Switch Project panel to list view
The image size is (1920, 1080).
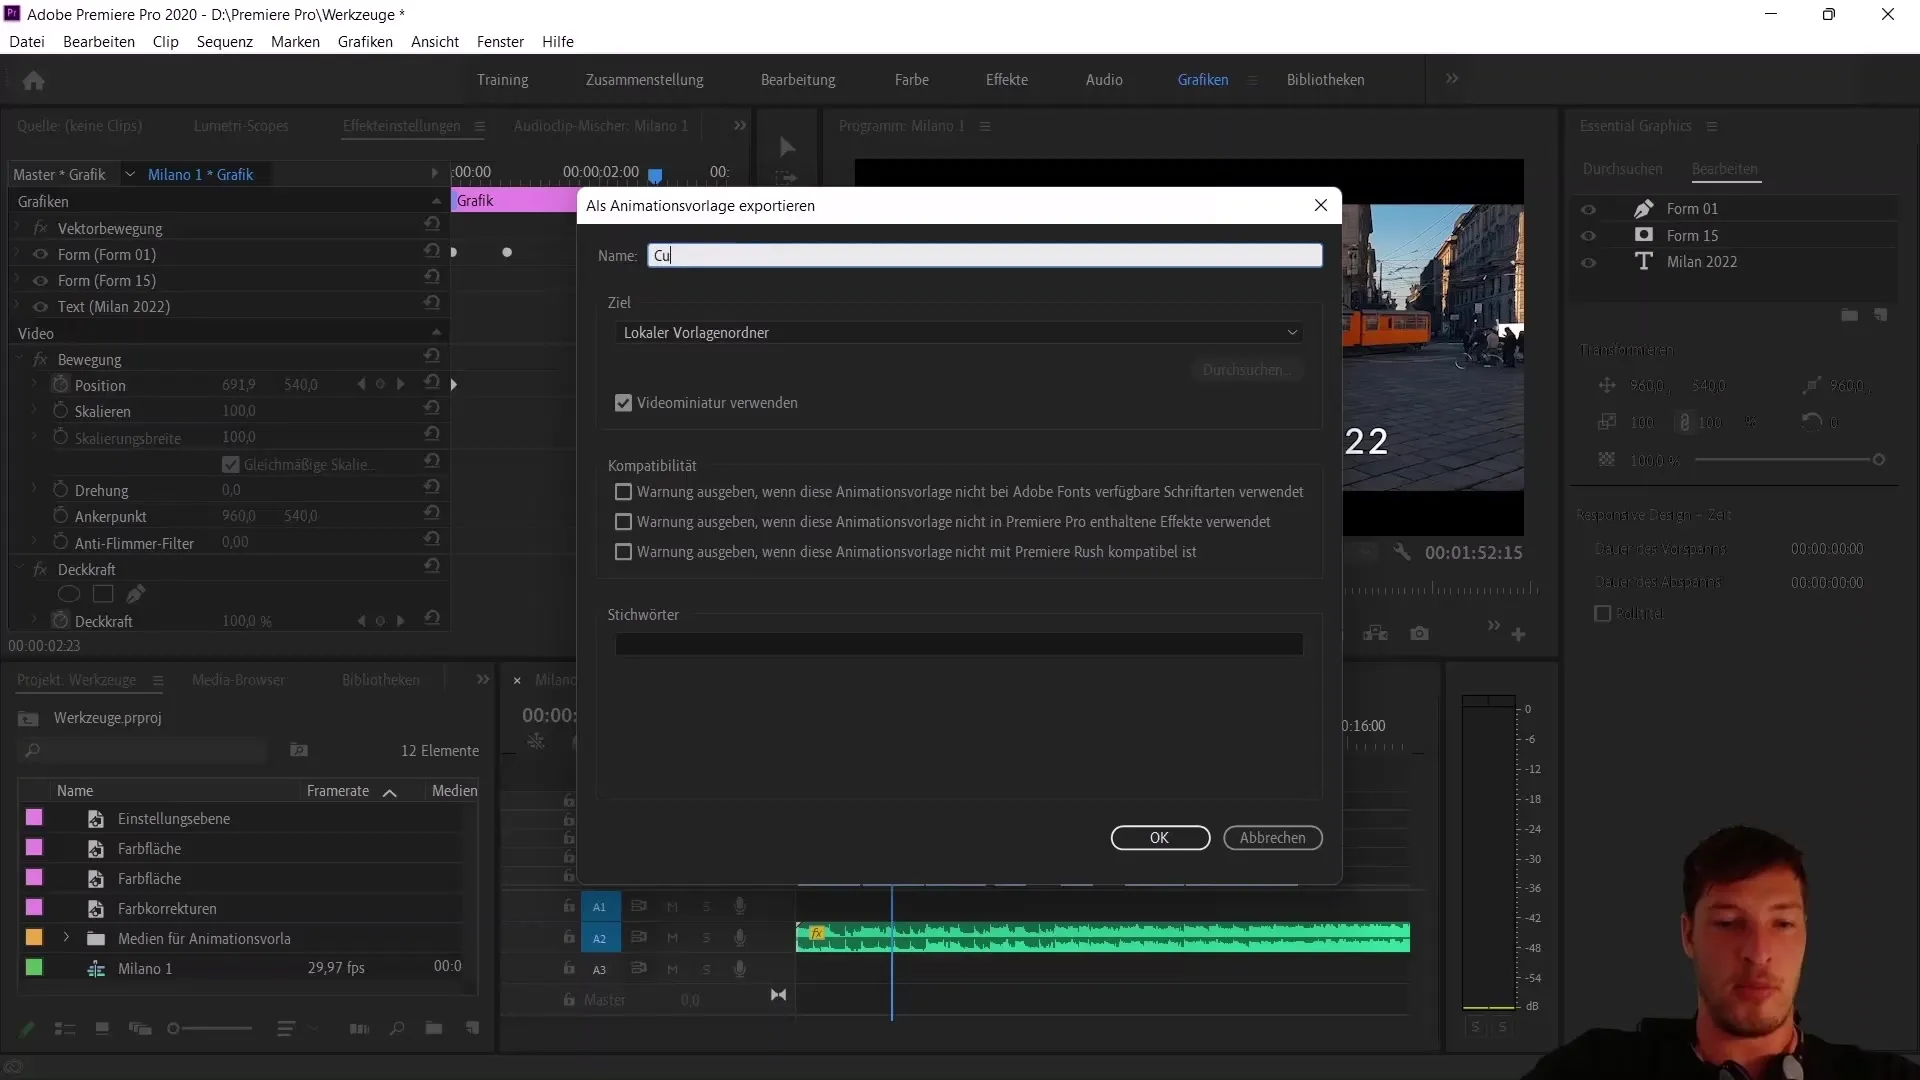coord(65,1028)
